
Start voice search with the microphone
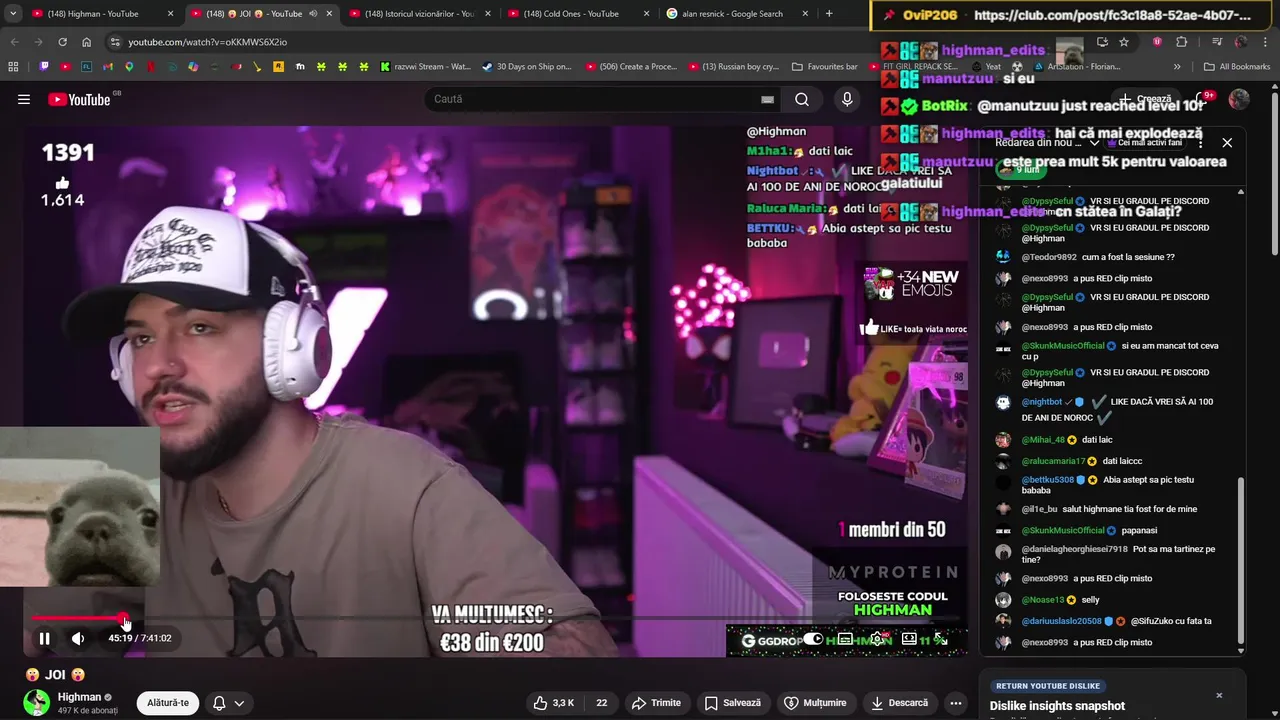coord(847,99)
